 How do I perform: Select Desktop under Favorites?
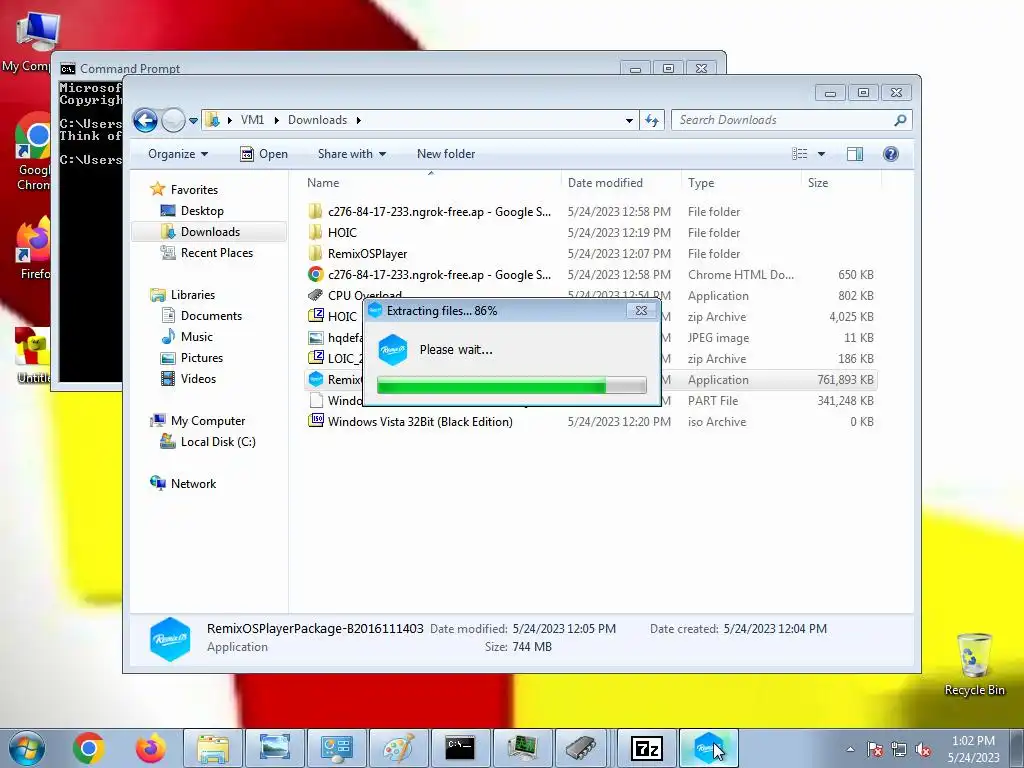click(202, 211)
